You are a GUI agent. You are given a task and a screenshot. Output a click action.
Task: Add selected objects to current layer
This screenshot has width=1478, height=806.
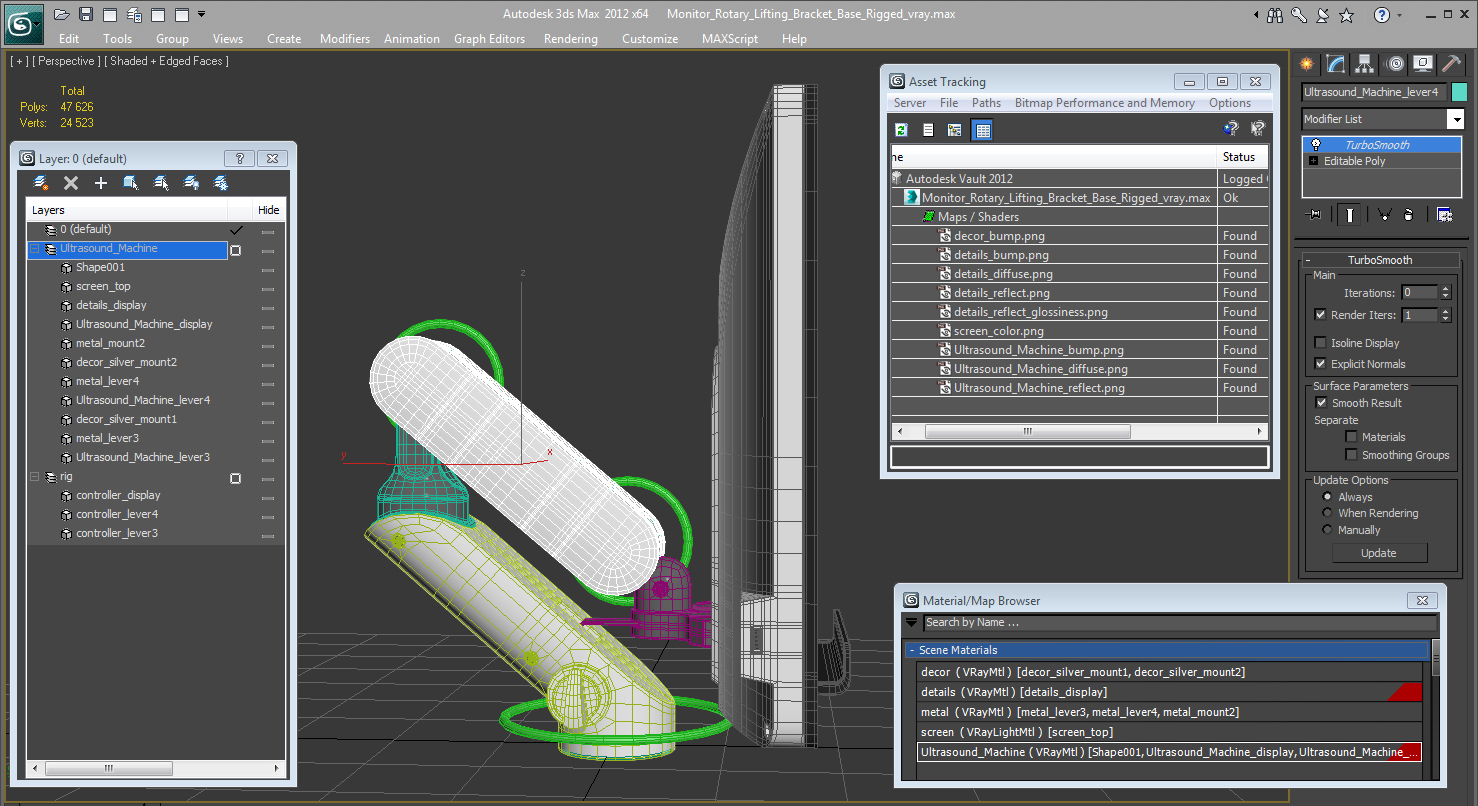click(x=100, y=182)
